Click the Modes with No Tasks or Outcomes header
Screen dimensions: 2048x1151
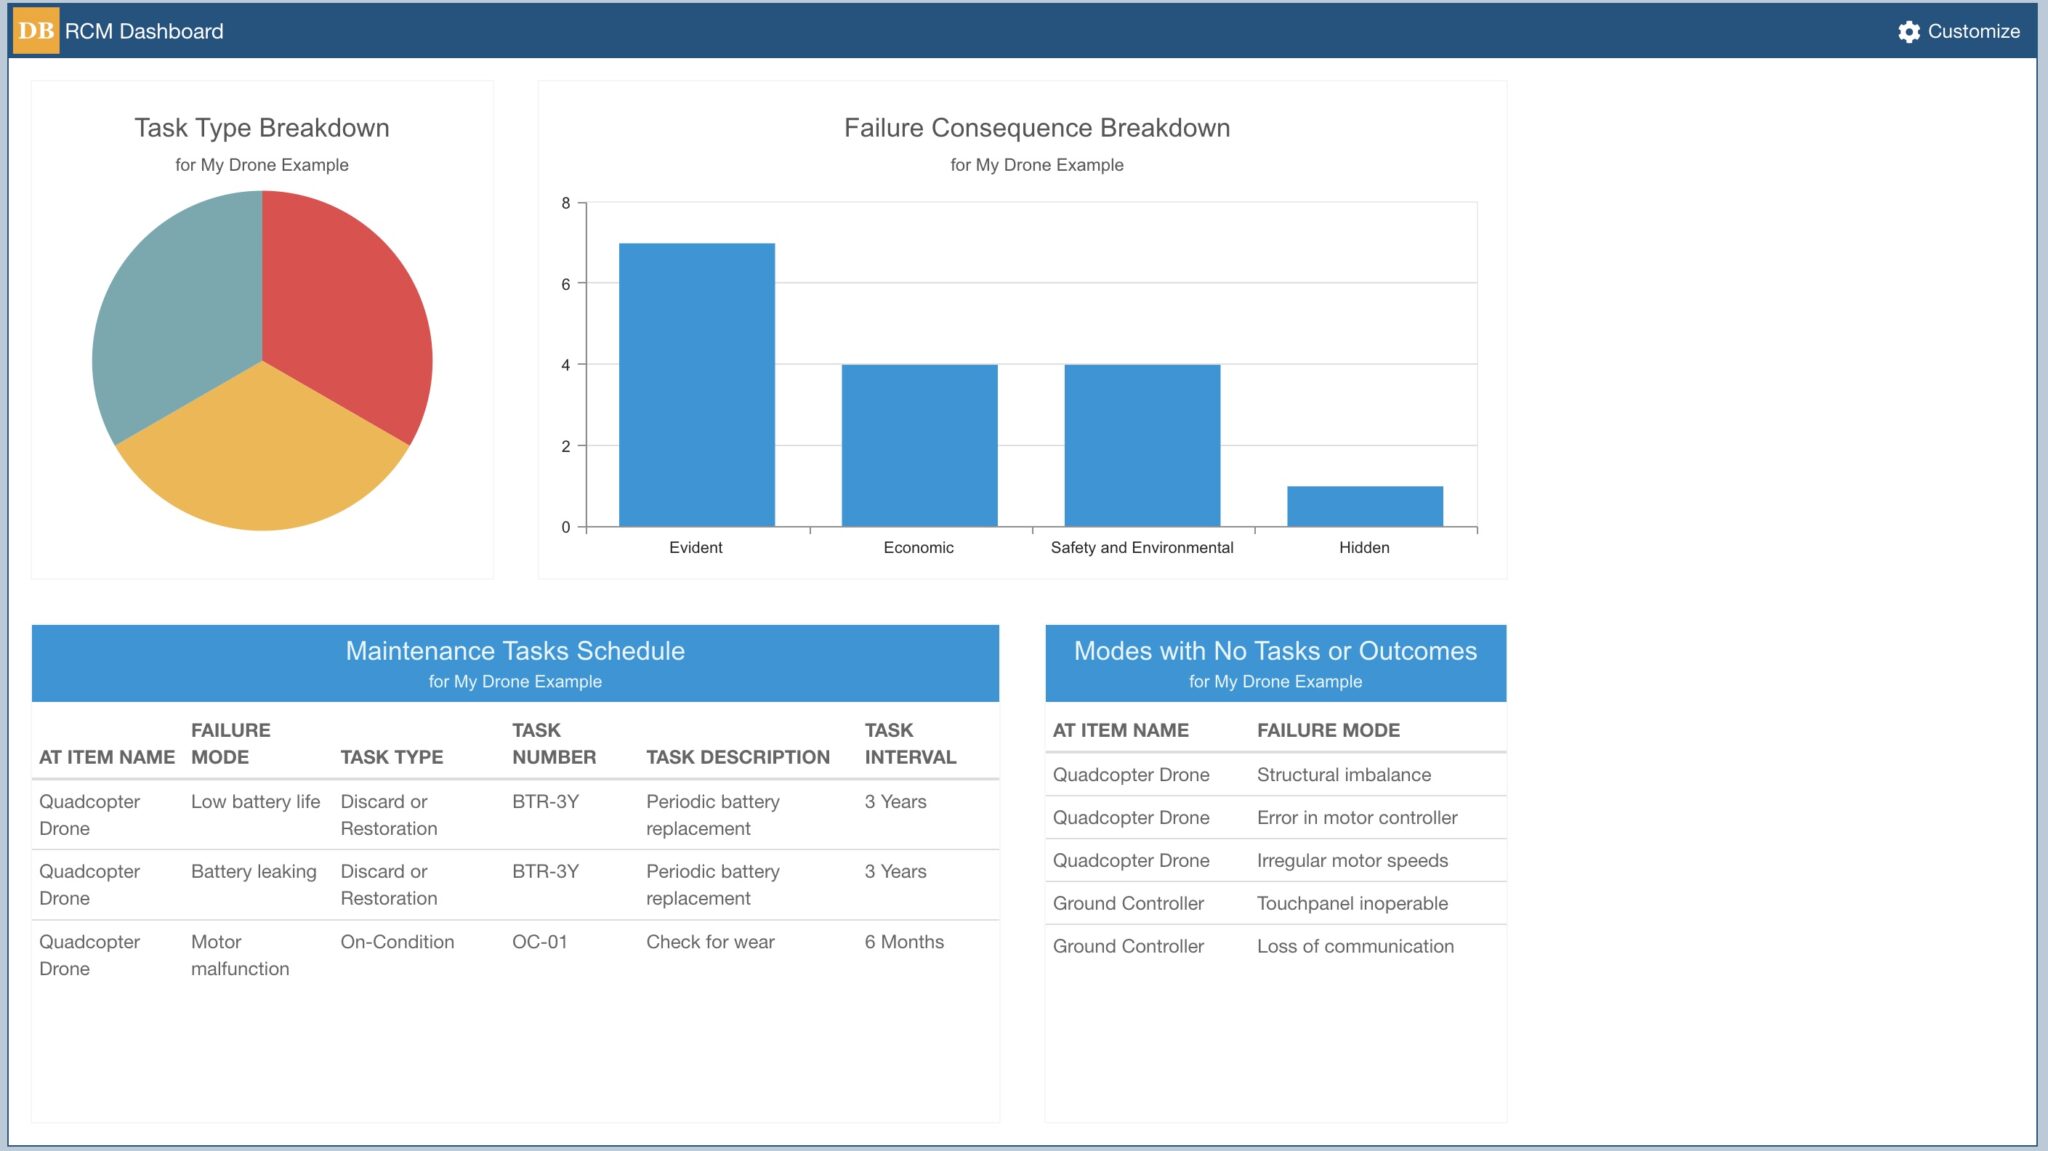(x=1275, y=650)
